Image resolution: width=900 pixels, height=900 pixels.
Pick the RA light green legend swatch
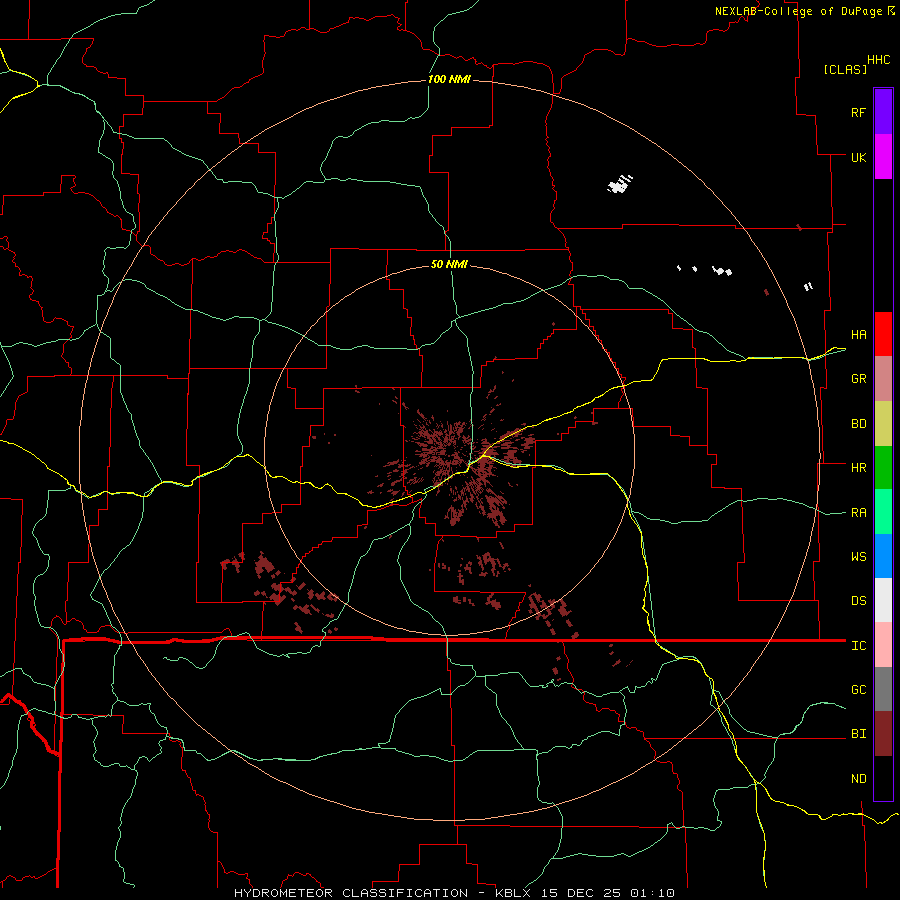pos(883,512)
